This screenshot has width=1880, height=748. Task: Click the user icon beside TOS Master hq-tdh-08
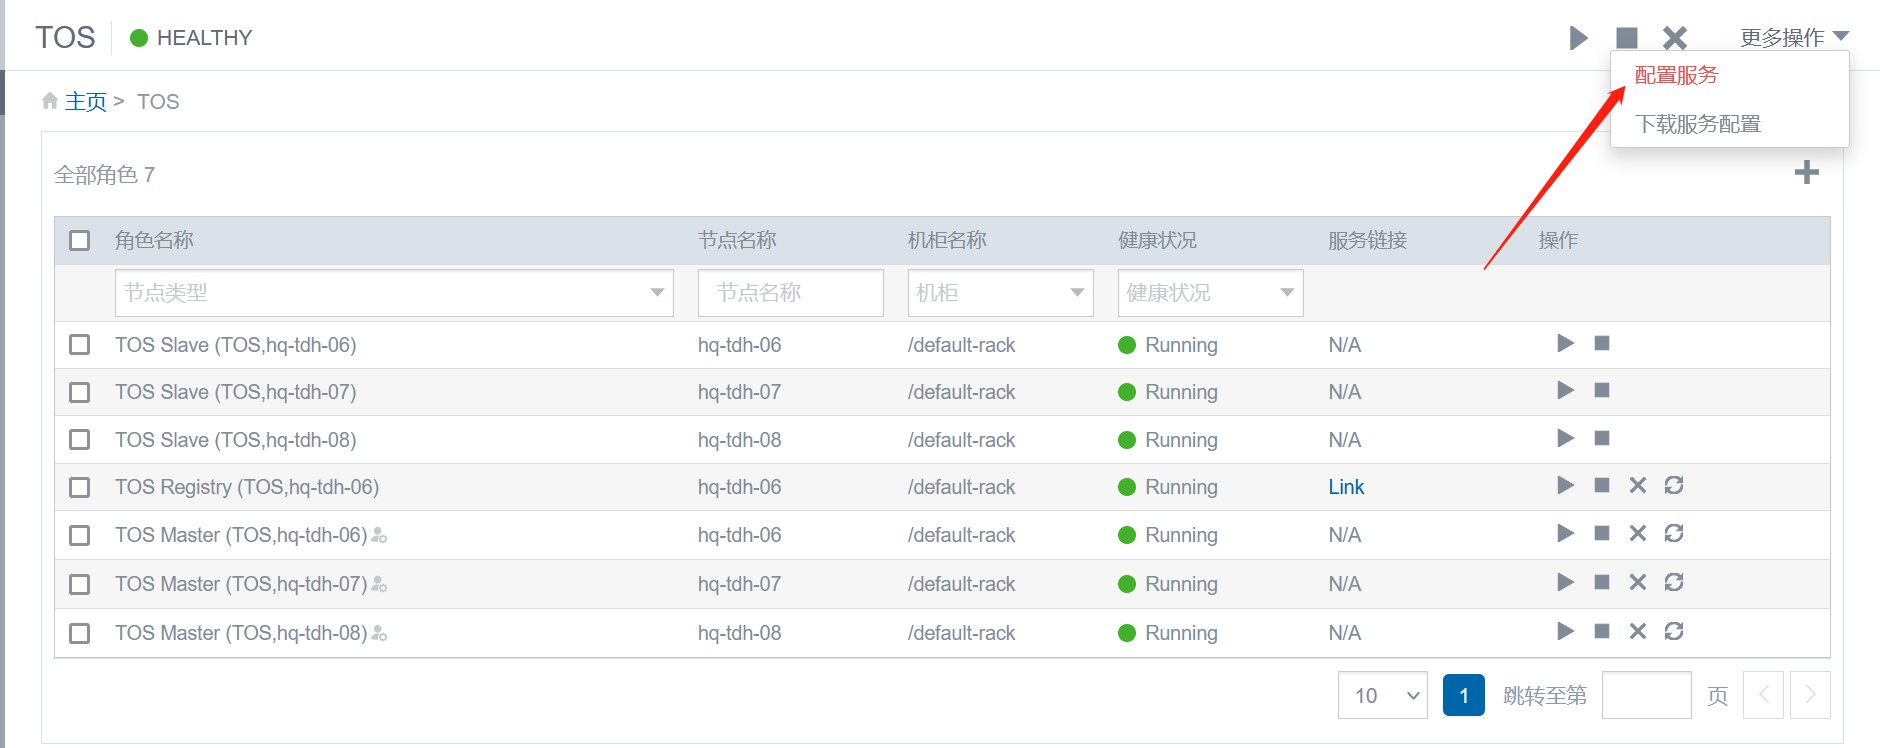(x=379, y=634)
